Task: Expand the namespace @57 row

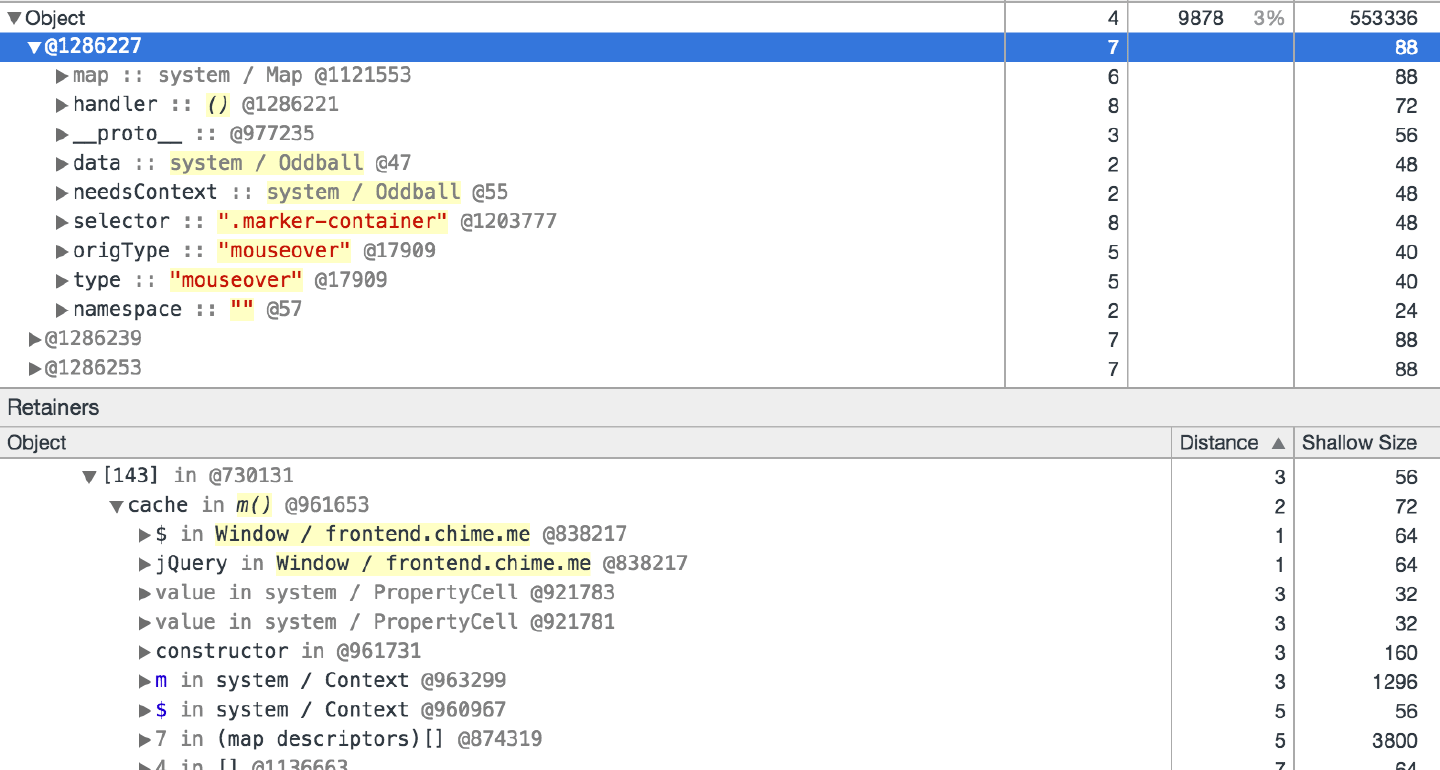Action: [x=62, y=310]
